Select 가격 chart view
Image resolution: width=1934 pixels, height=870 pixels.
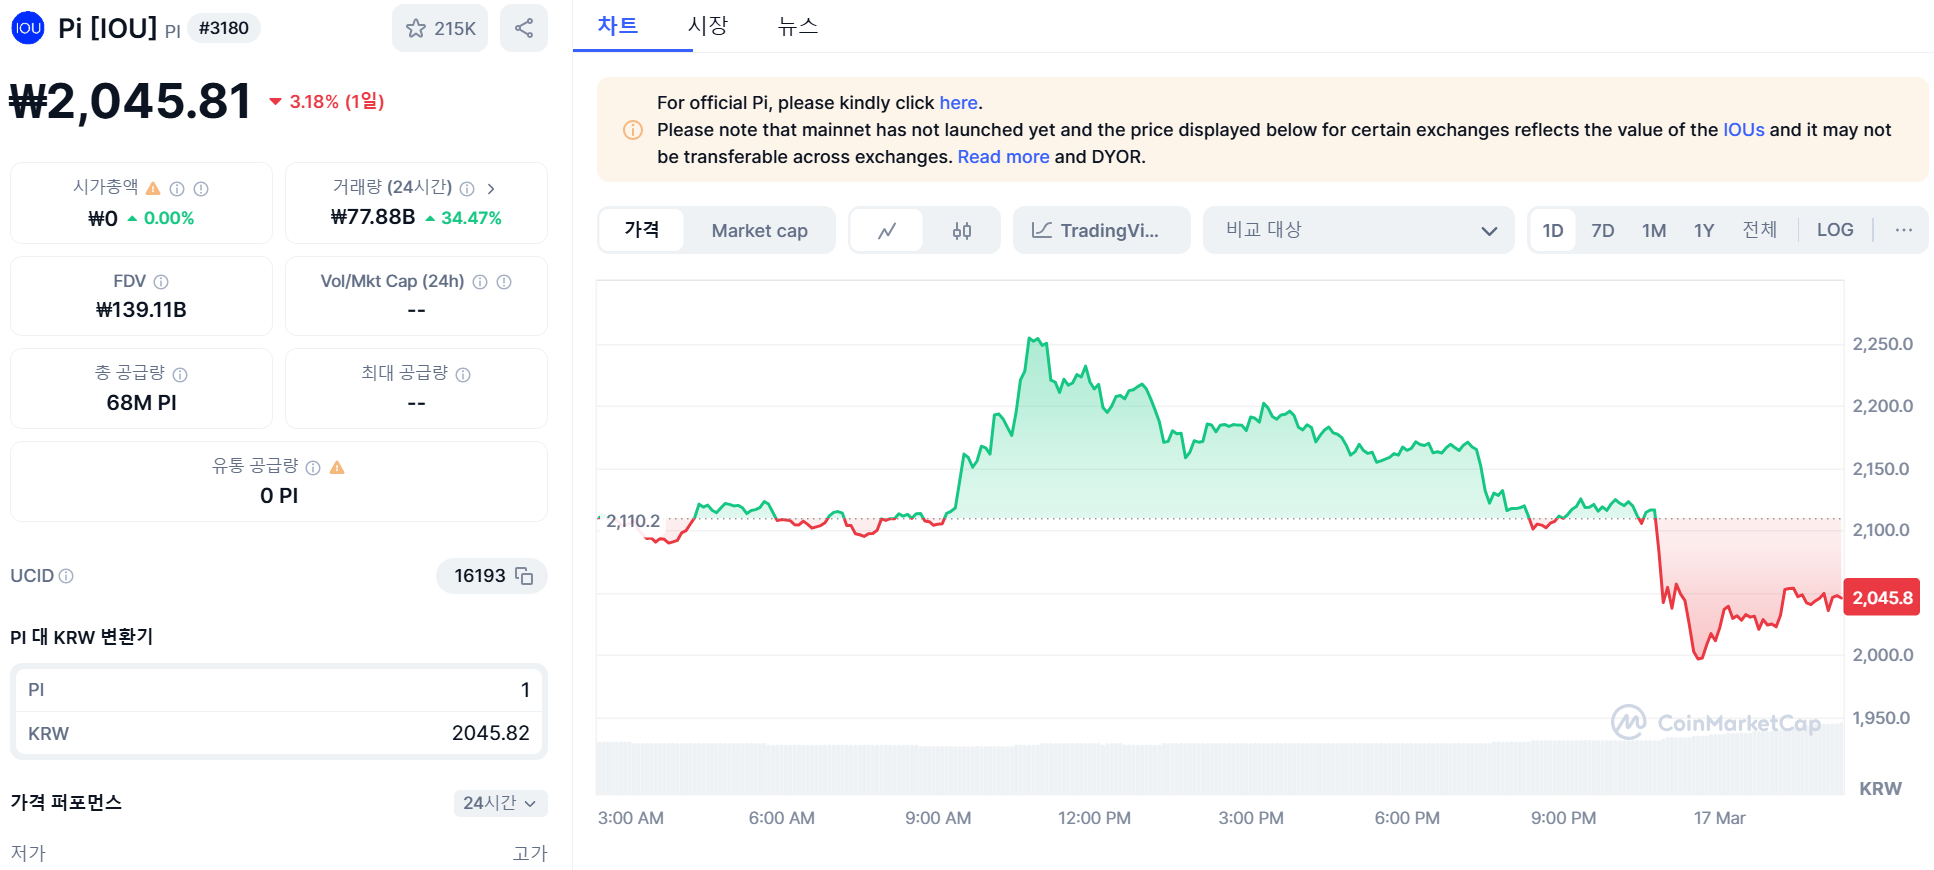click(642, 230)
